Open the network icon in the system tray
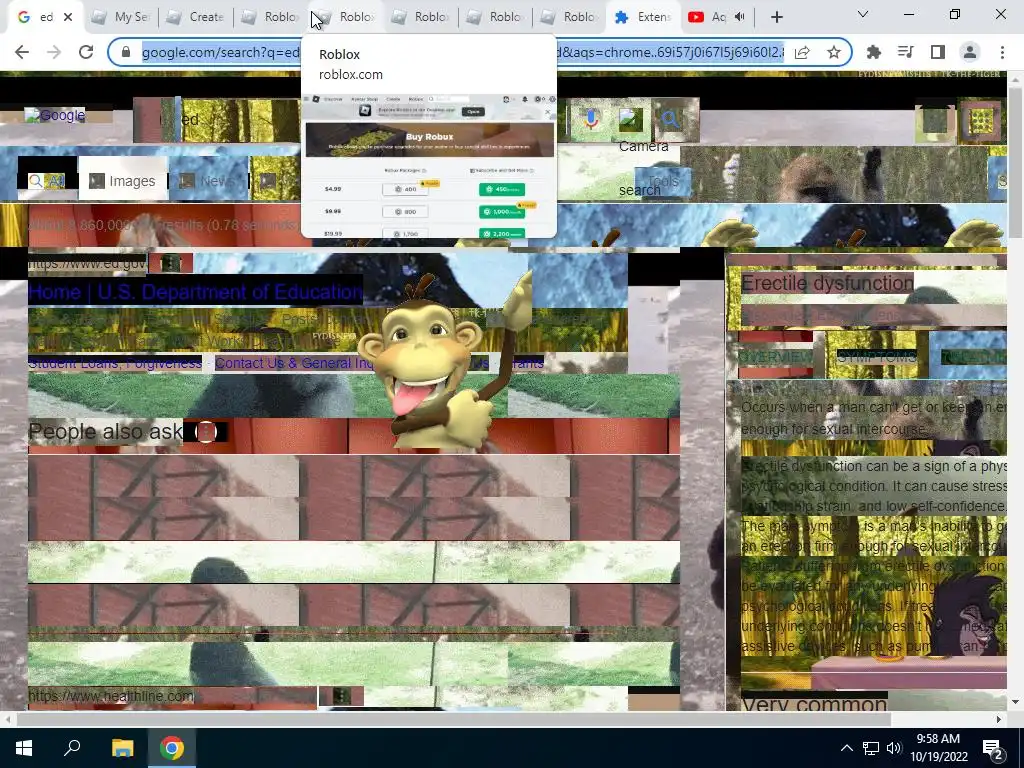1024x768 pixels. coord(870,748)
